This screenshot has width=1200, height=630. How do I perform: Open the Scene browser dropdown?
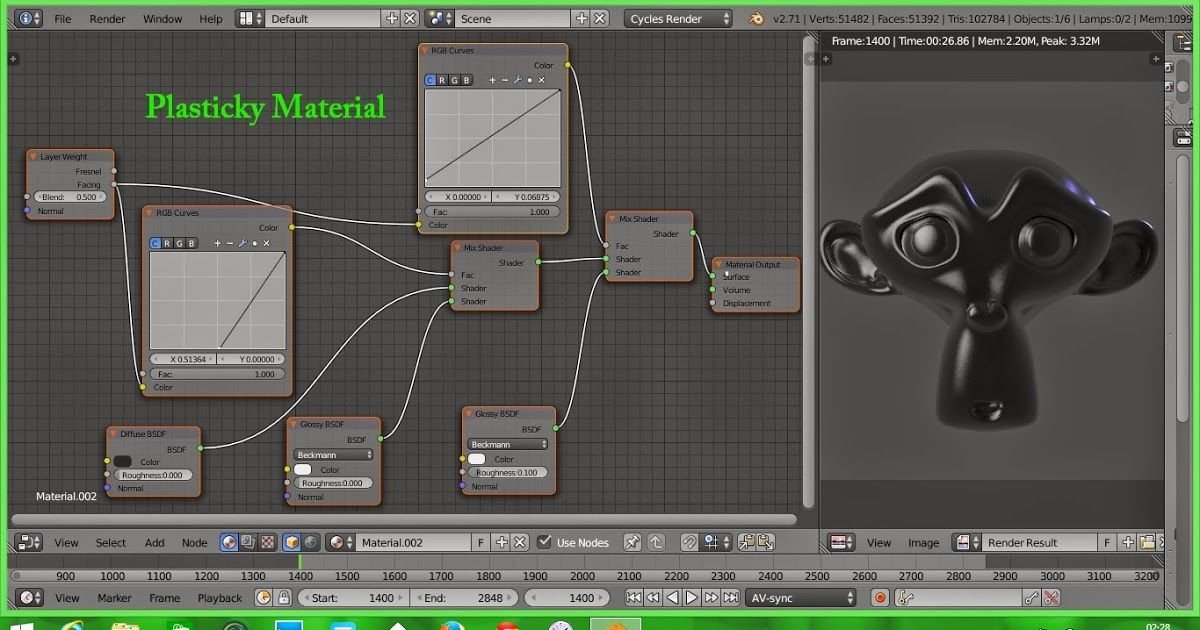pos(440,18)
